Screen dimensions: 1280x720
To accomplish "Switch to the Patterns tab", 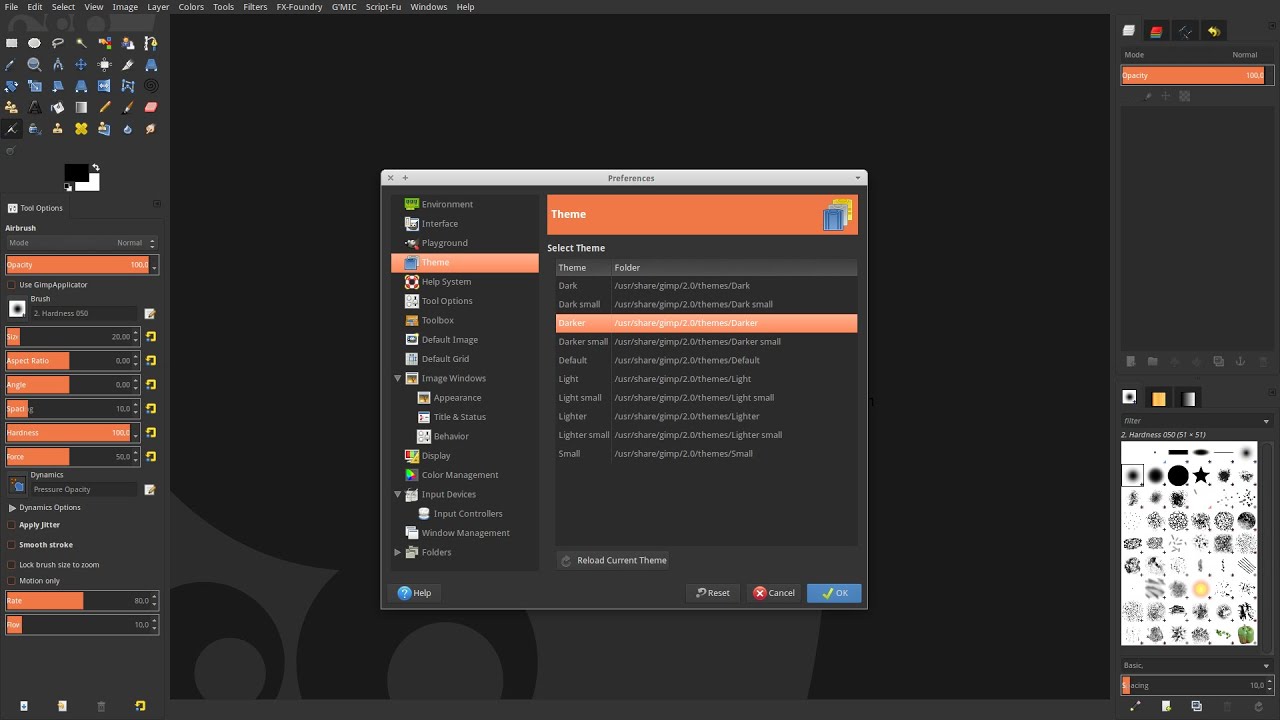I will pyautogui.click(x=1158, y=399).
